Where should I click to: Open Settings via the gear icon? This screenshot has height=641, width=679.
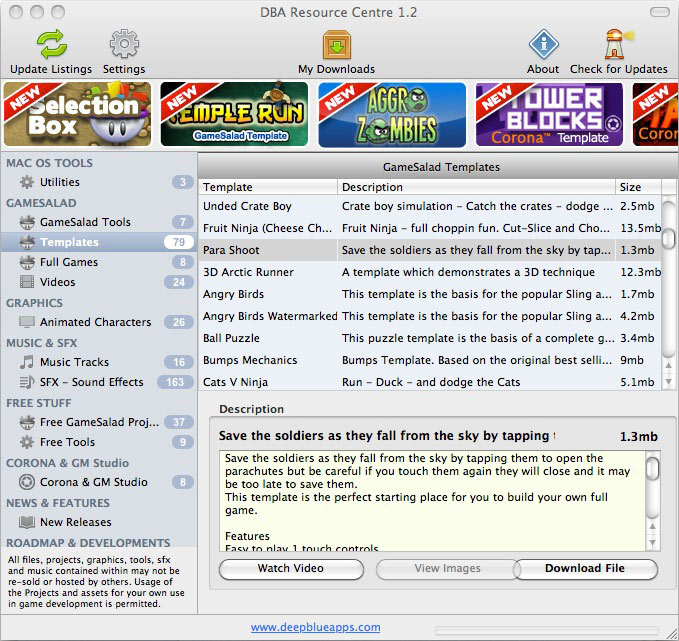coord(124,44)
